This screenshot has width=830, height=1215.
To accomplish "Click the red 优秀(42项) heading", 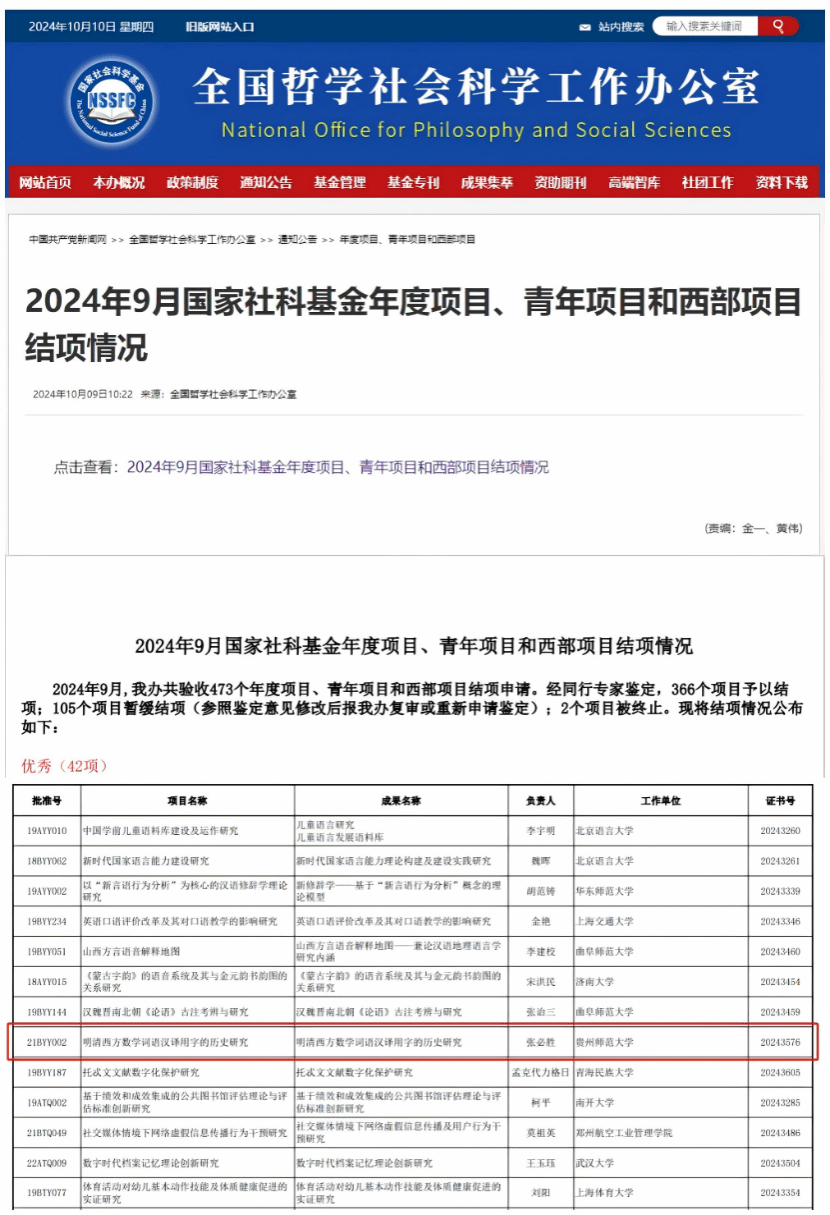I will 65,765.
